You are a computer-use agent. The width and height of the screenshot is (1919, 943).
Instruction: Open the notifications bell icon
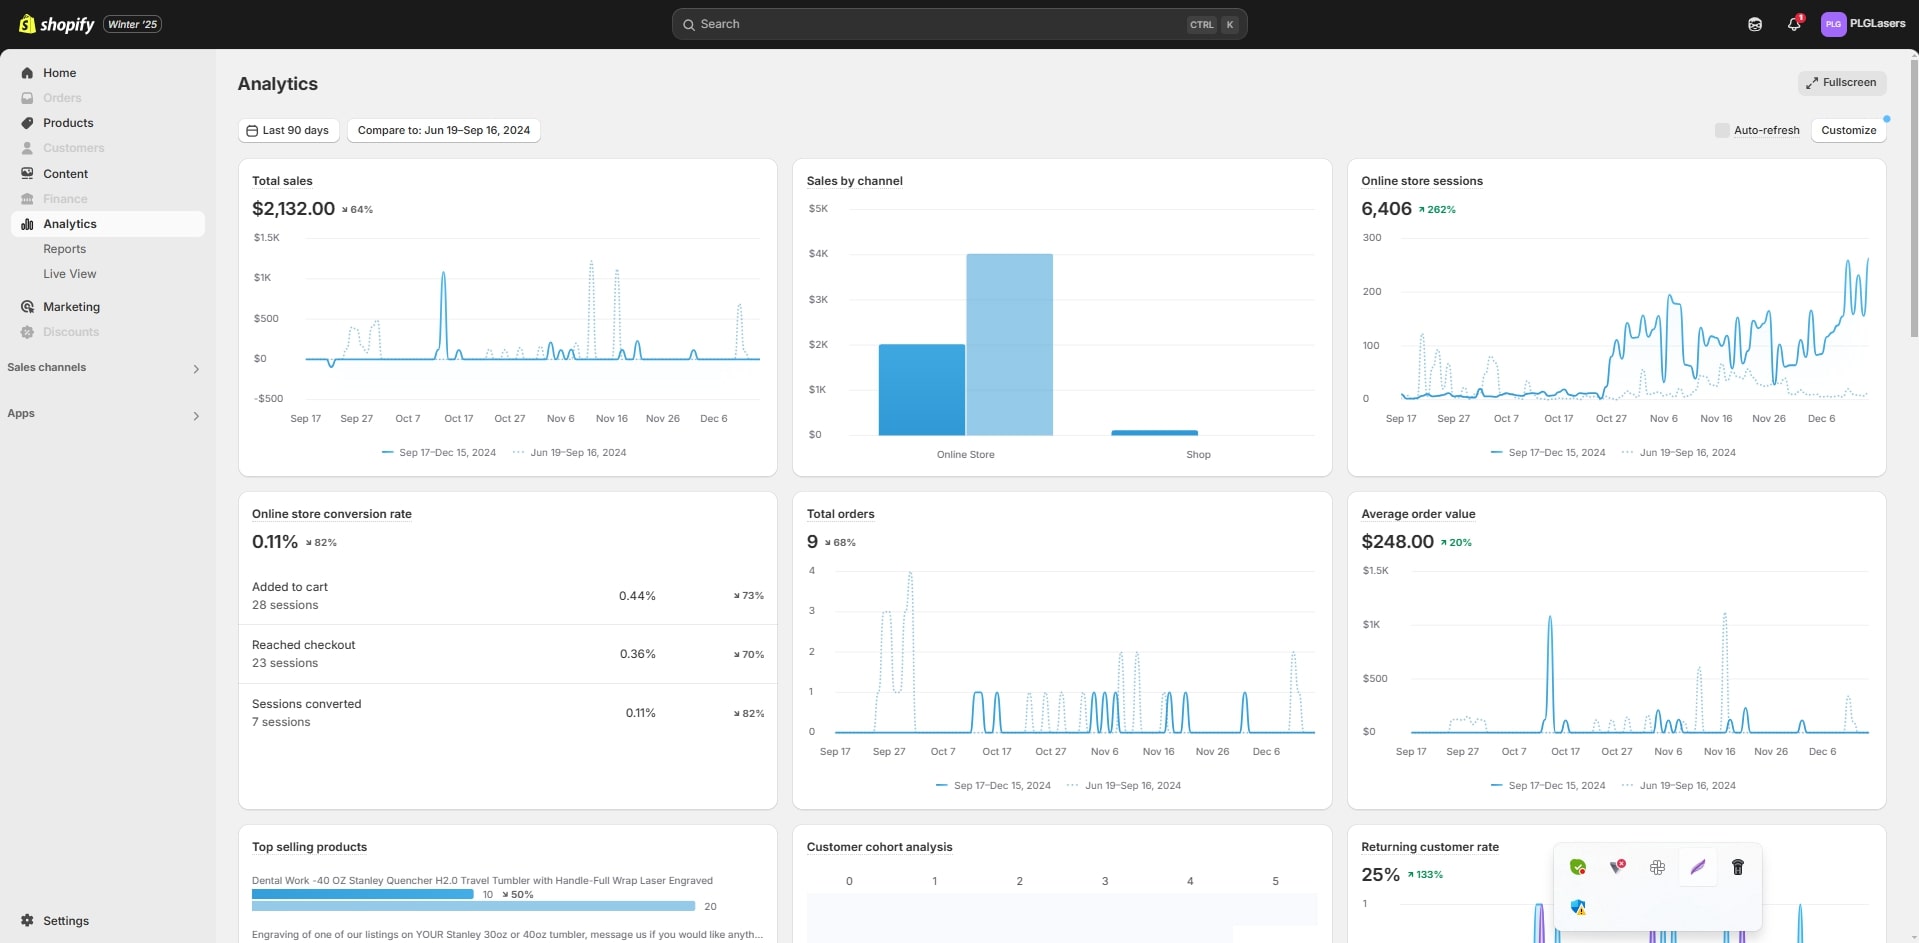click(1794, 24)
